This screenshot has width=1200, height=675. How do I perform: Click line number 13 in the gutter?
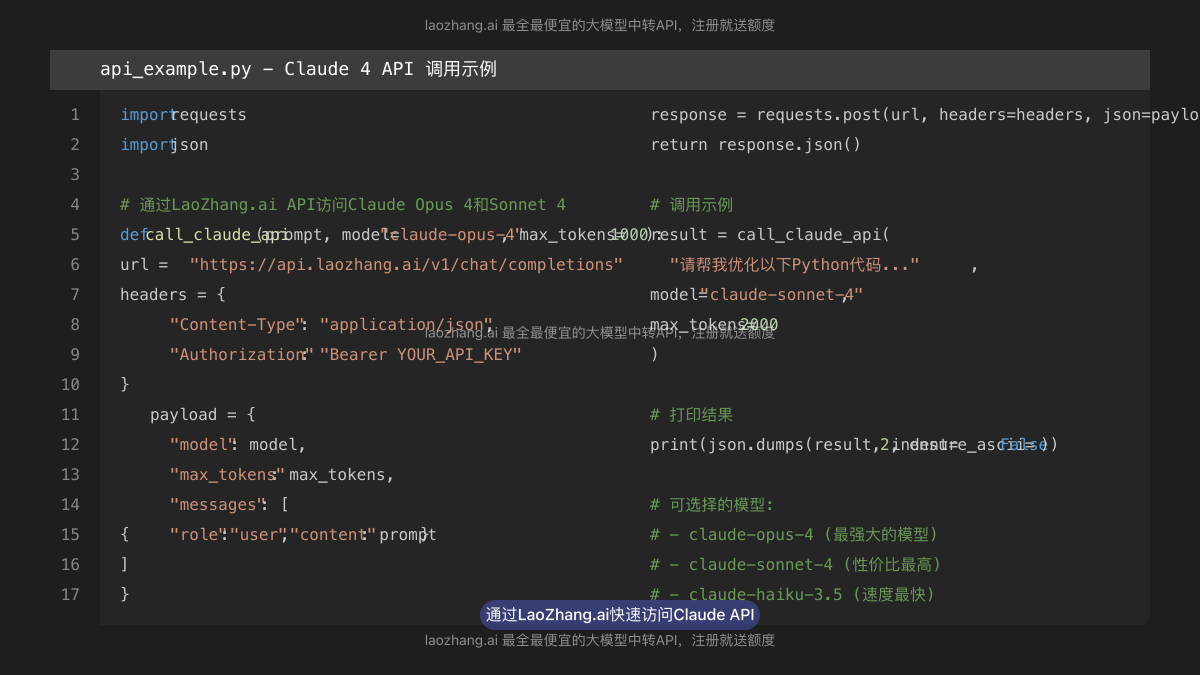pyautogui.click(x=70, y=475)
